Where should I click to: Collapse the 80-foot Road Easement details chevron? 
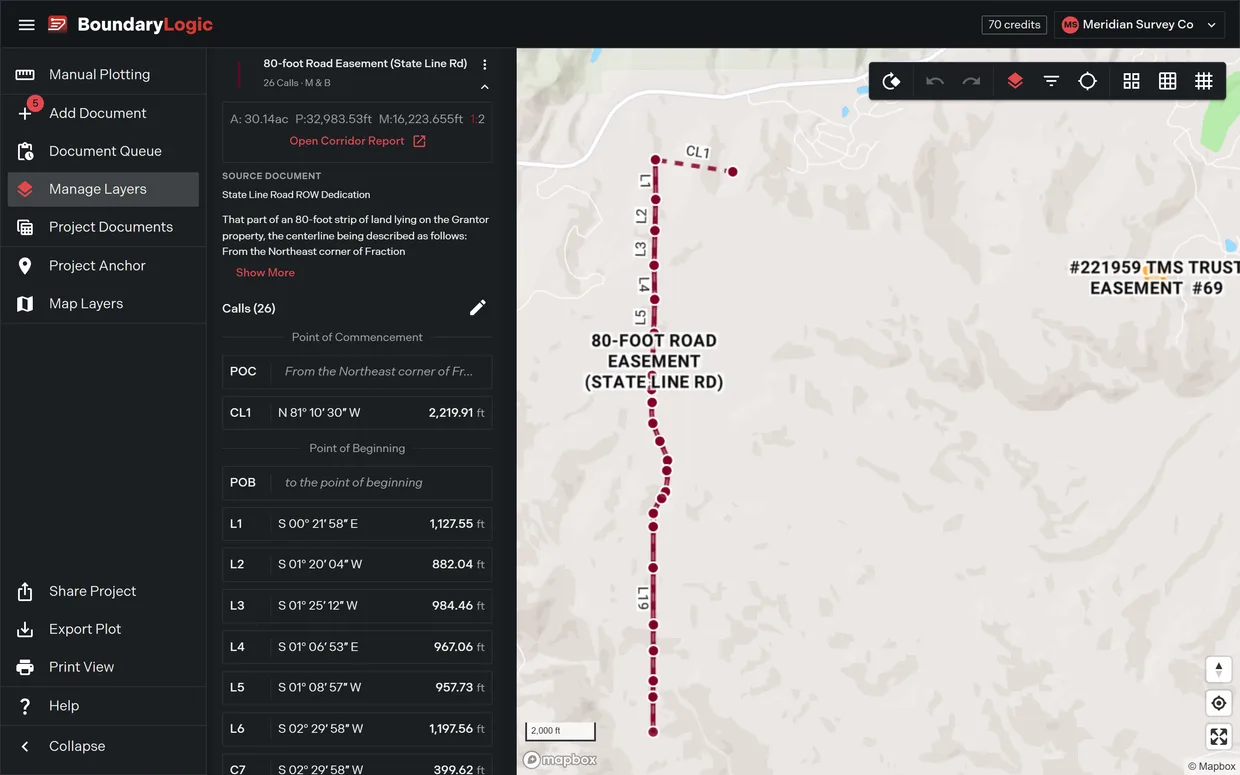click(485, 87)
